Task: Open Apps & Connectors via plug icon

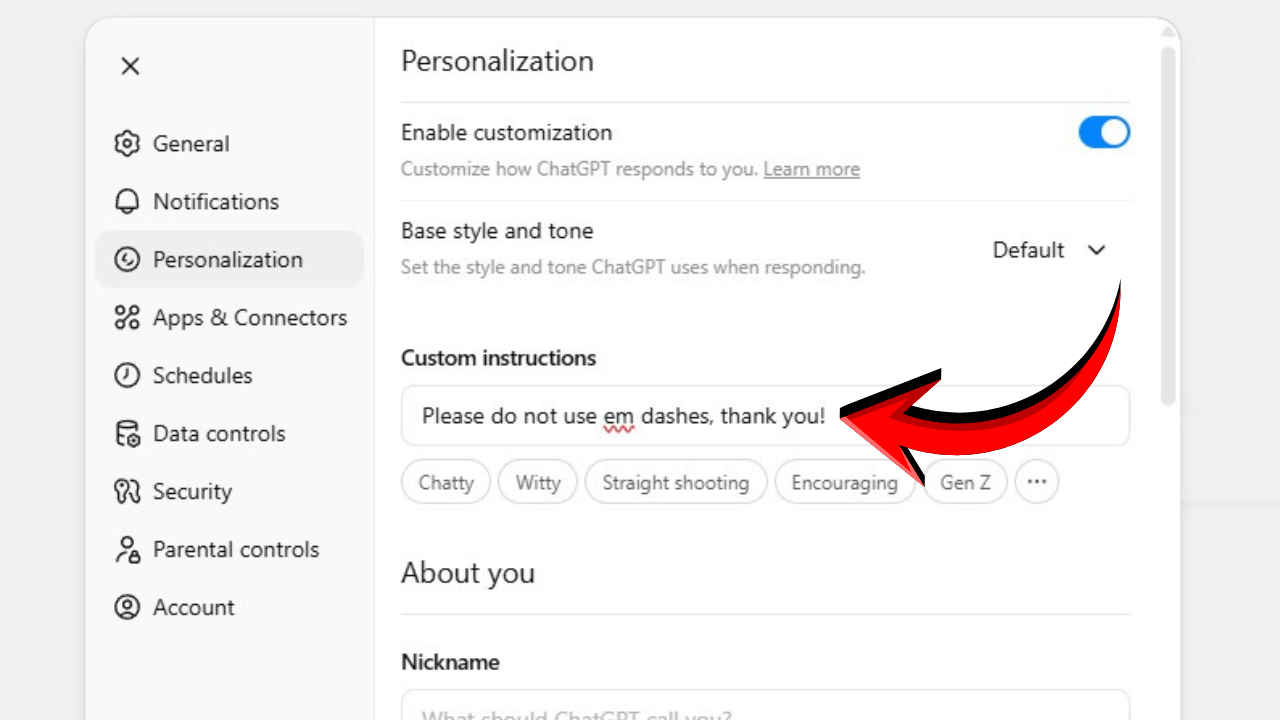Action: tap(127, 317)
